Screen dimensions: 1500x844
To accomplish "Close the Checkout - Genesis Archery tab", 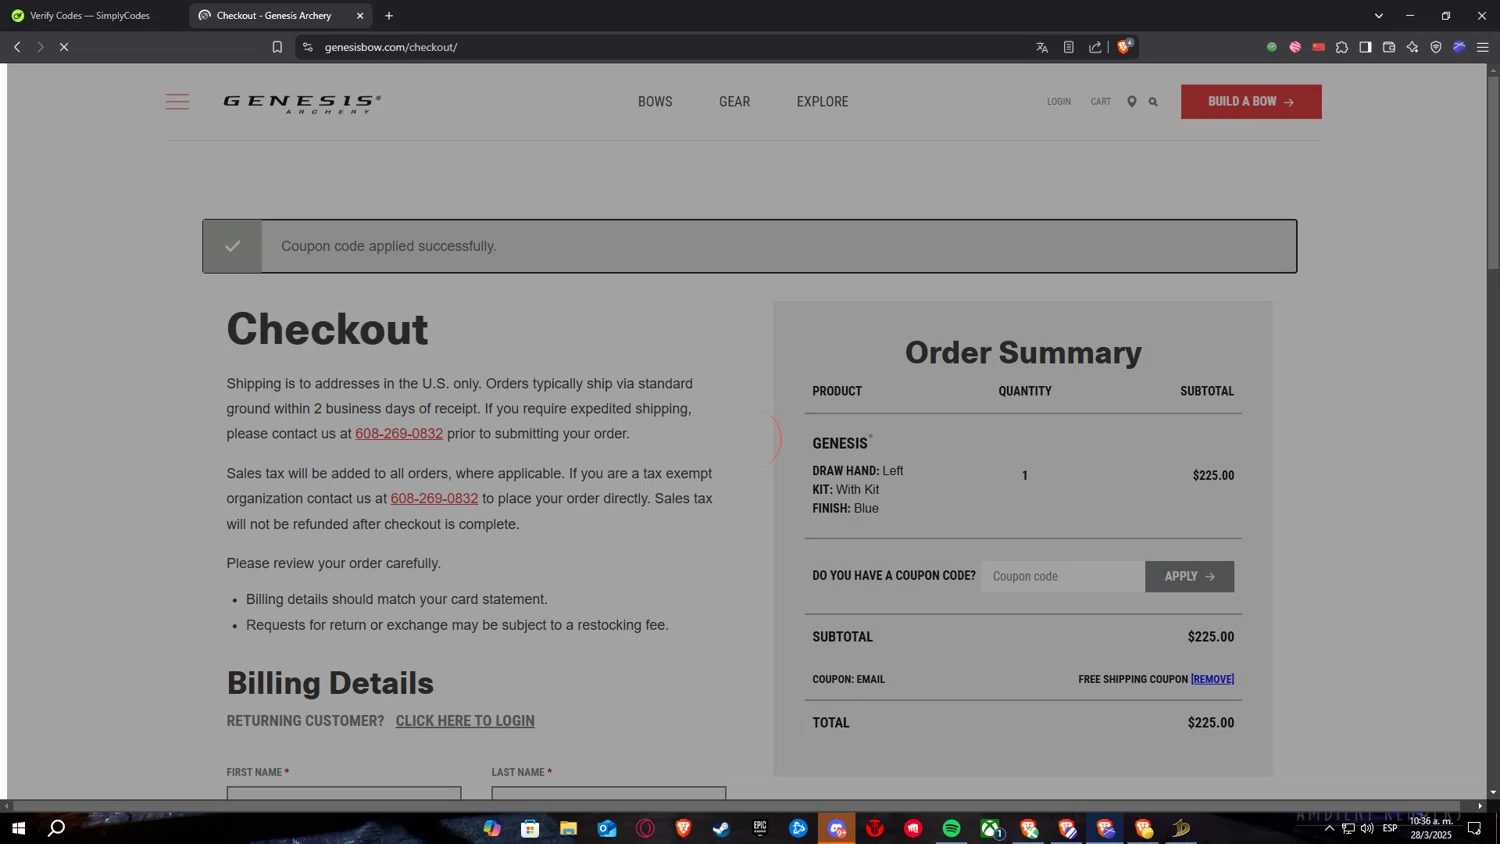I will coord(360,16).
